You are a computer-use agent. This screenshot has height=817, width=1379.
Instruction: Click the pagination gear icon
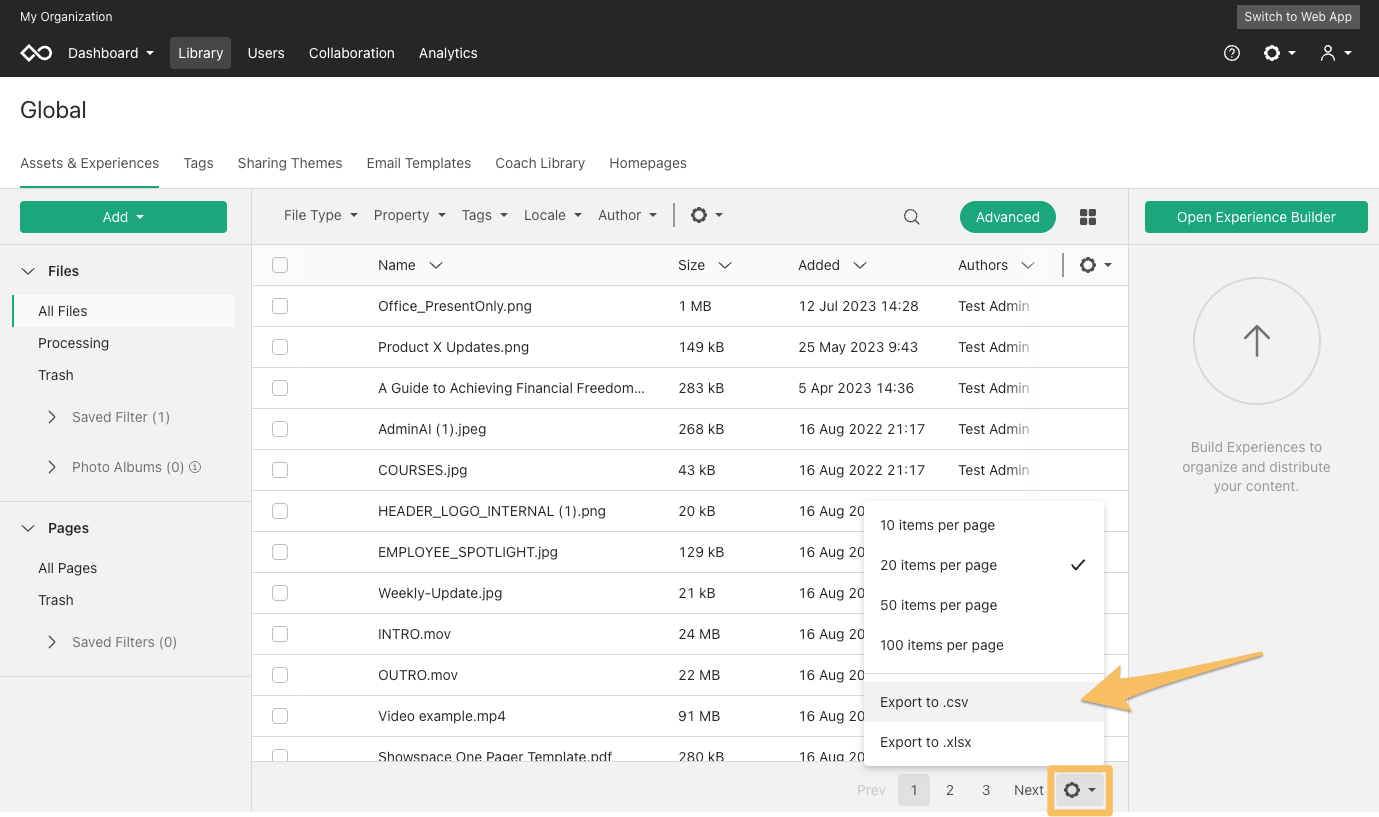pos(1080,790)
